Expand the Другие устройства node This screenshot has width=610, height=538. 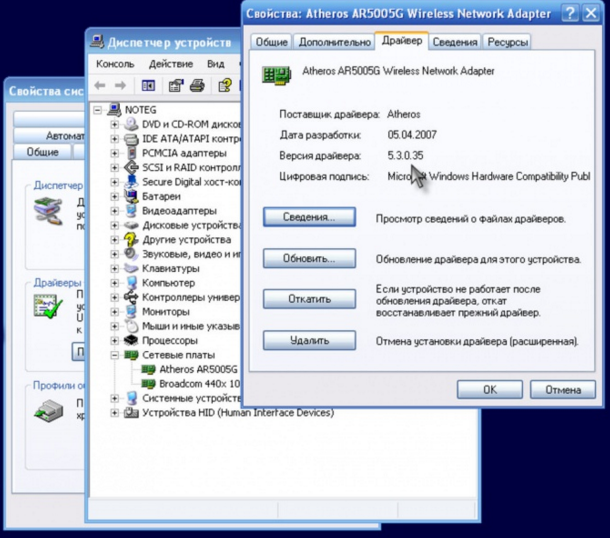114,240
